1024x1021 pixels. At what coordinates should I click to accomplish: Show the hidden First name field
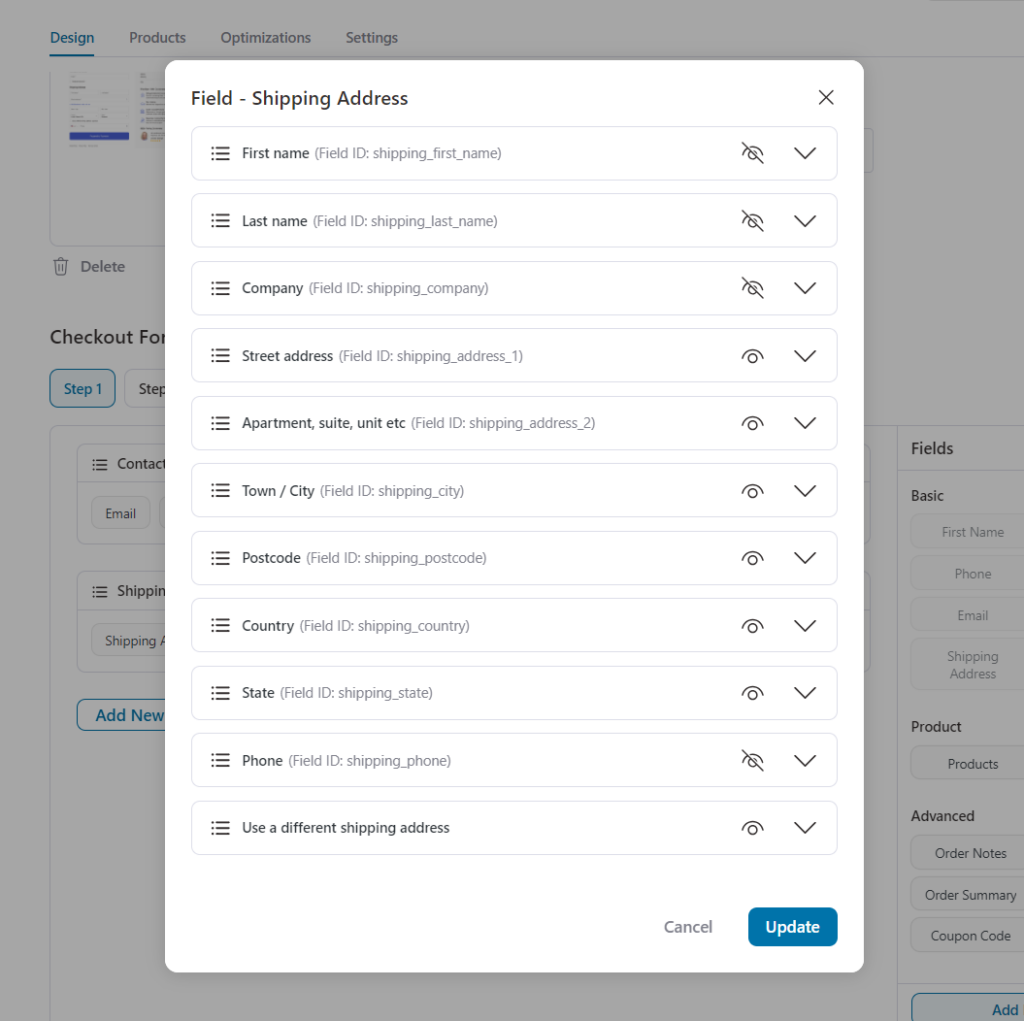pyautogui.click(x=753, y=153)
